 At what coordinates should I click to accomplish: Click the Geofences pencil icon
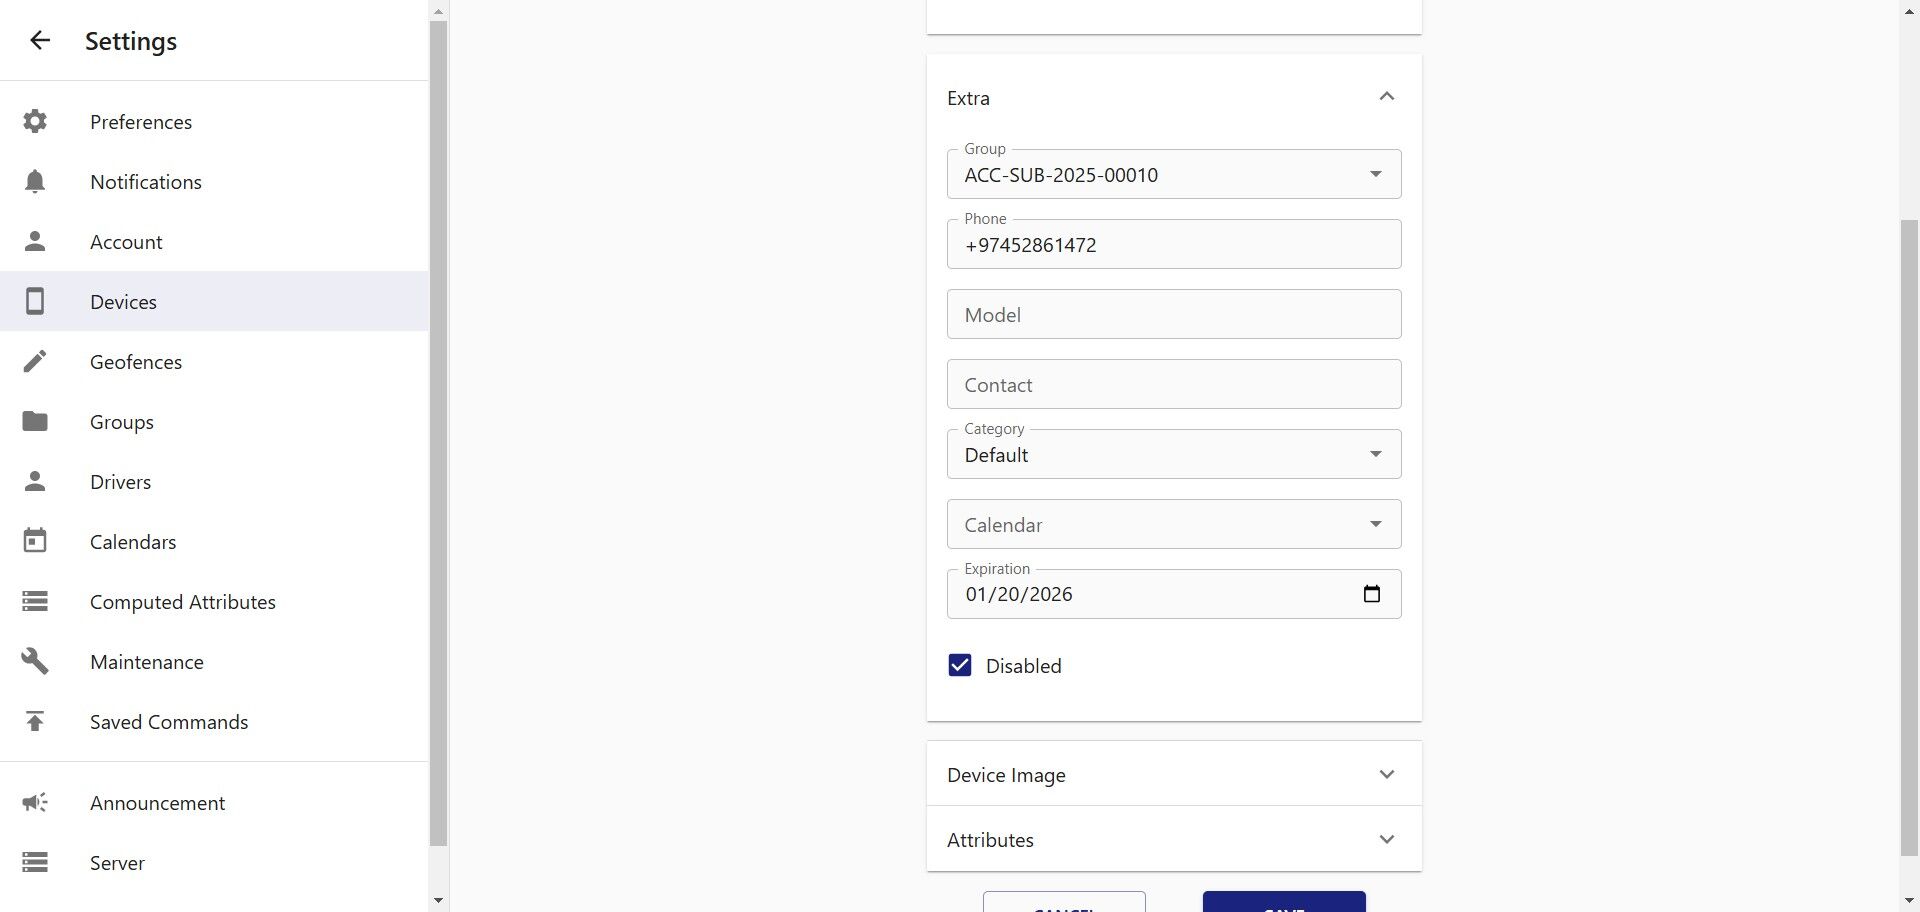35,361
